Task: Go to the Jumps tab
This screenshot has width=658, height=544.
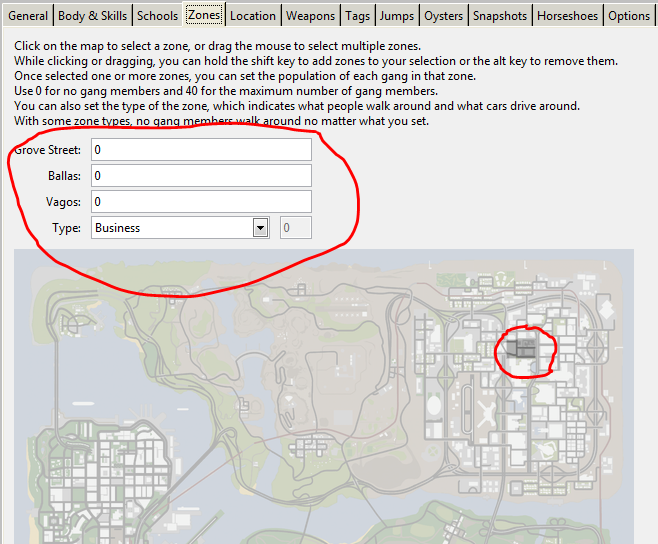Action: click(x=397, y=16)
